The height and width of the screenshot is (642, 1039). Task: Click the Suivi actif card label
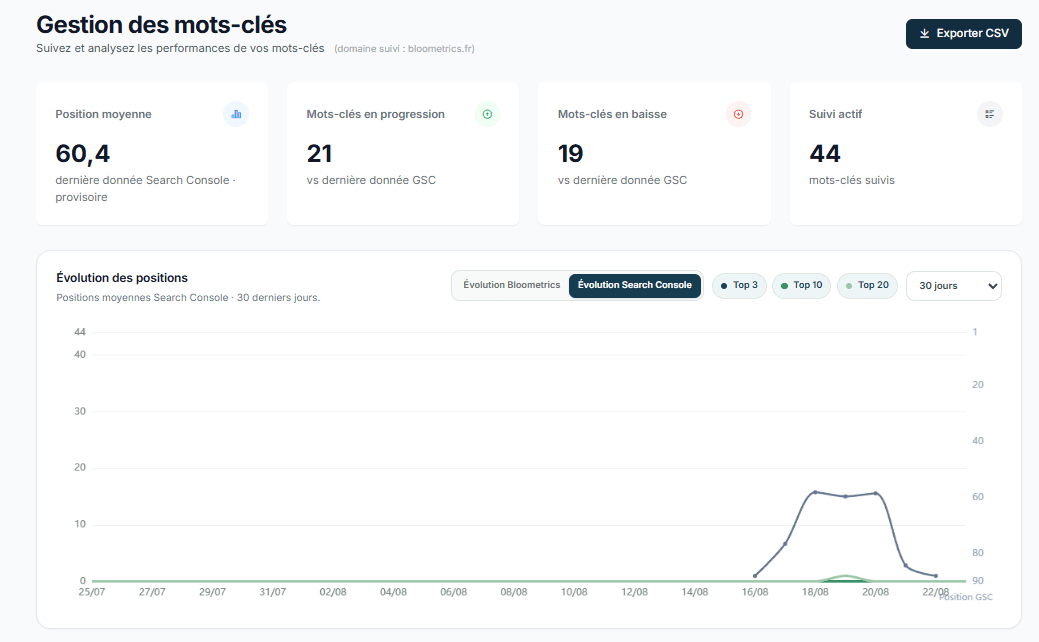836,115
